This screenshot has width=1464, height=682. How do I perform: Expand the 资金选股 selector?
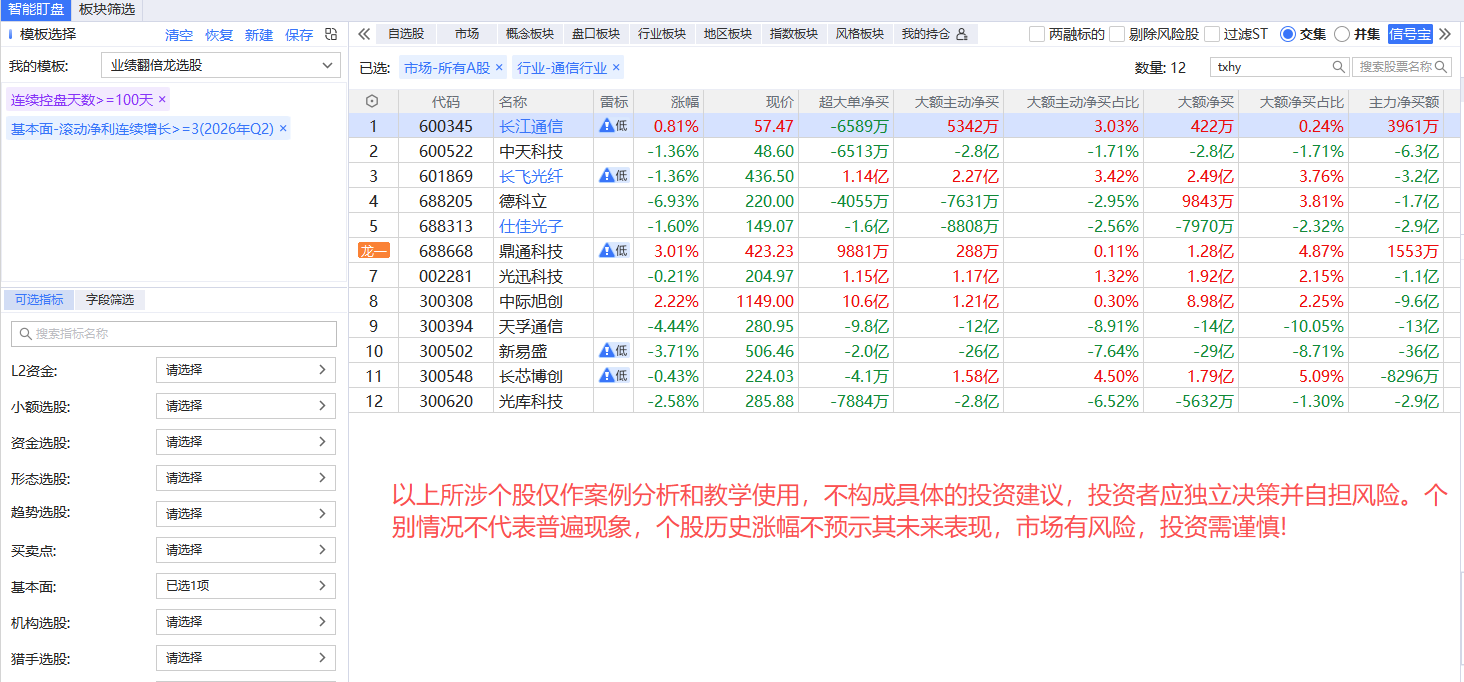point(246,442)
